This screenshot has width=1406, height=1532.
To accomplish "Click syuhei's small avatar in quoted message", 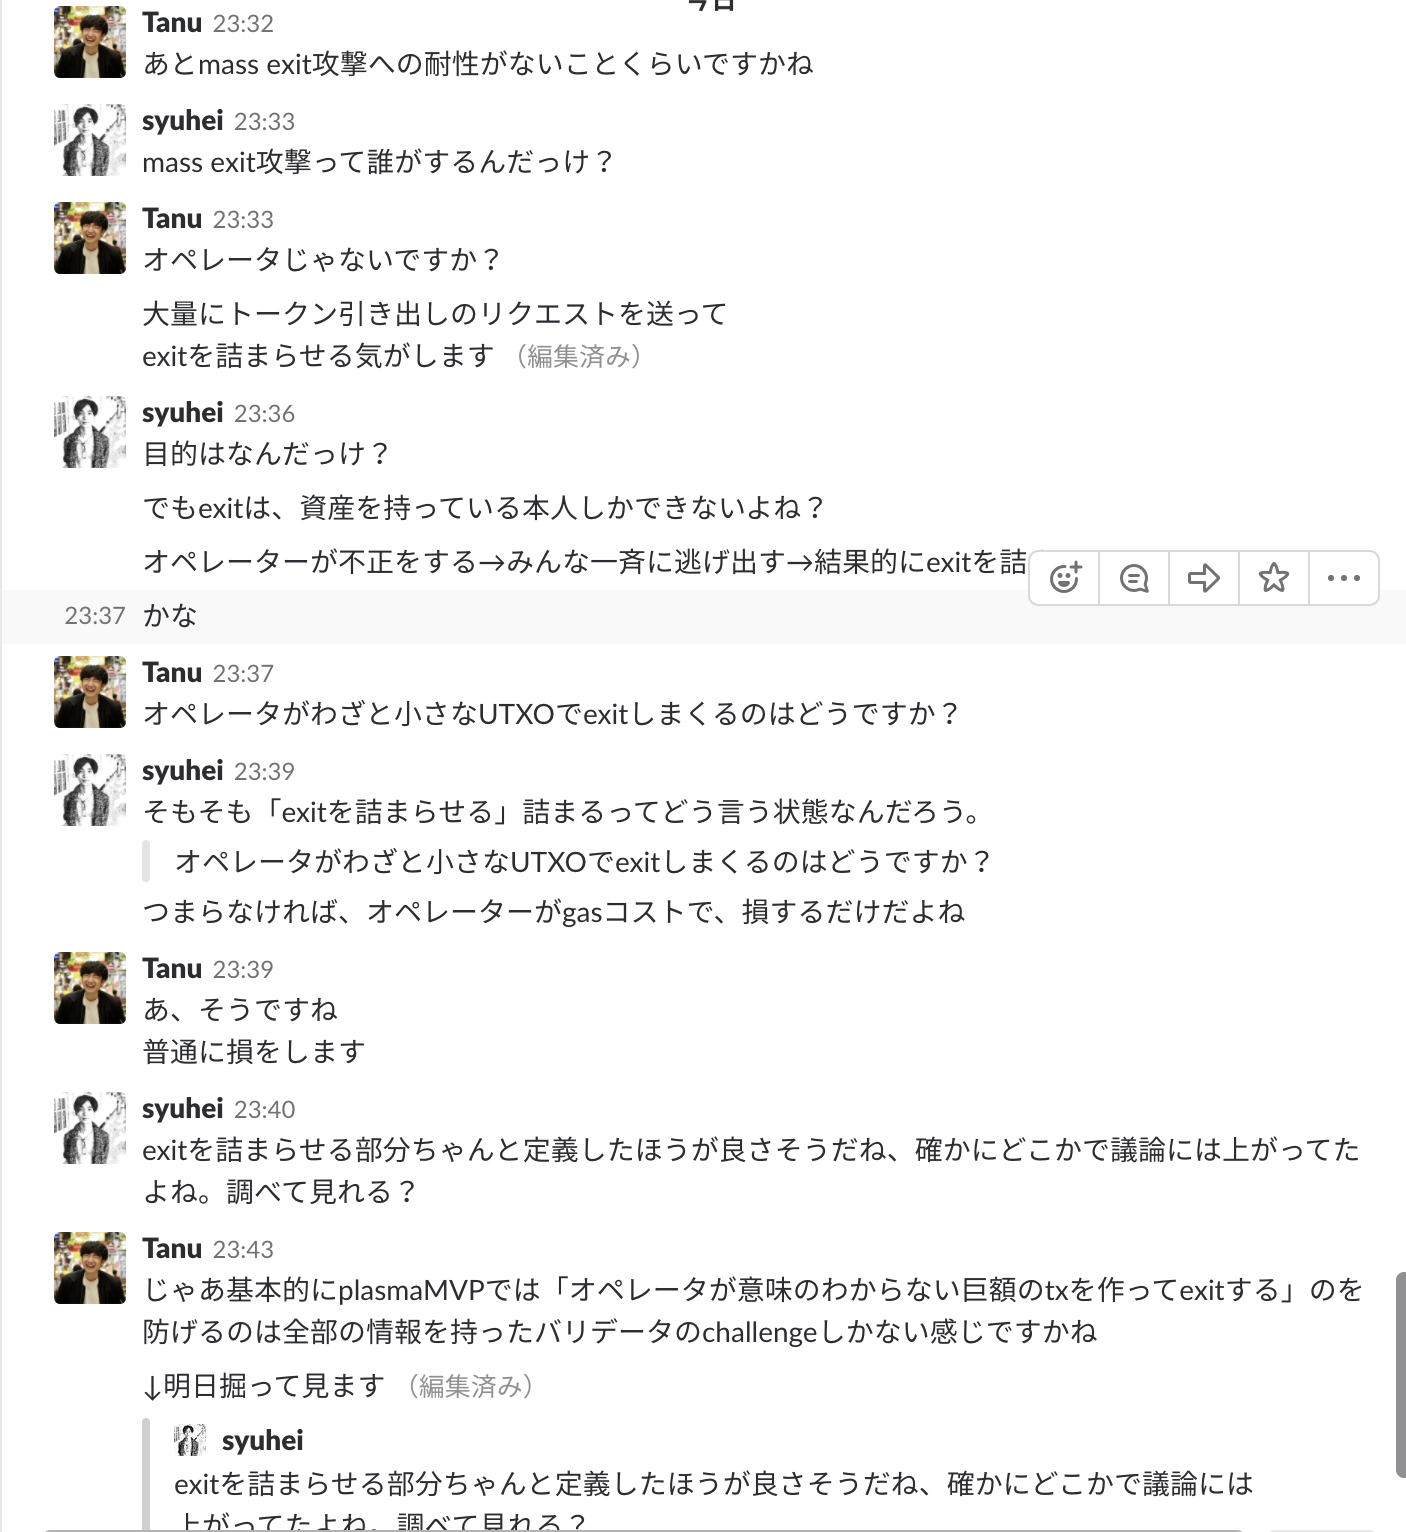I will coord(190,1440).
